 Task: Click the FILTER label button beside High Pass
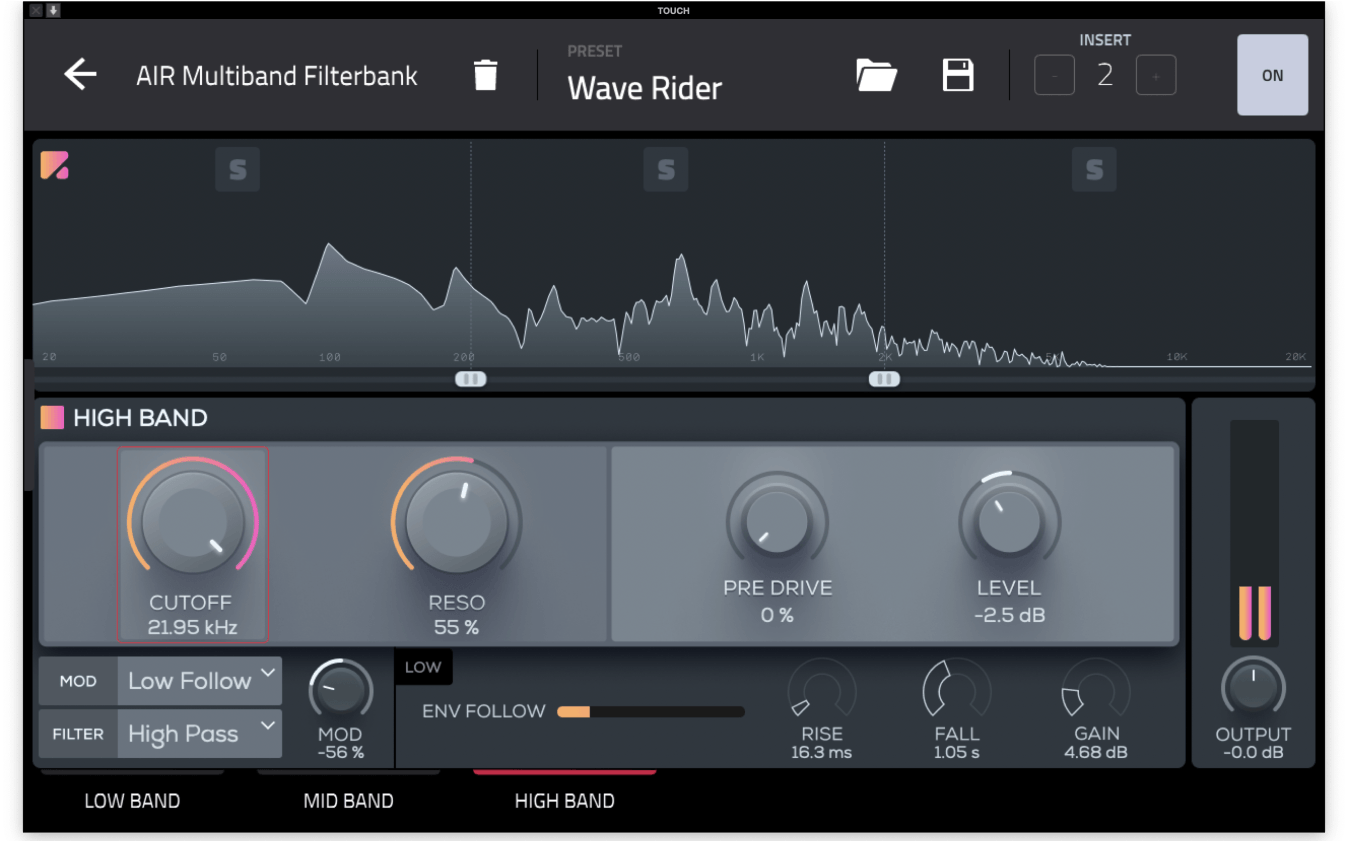click(x=78, y=734)
